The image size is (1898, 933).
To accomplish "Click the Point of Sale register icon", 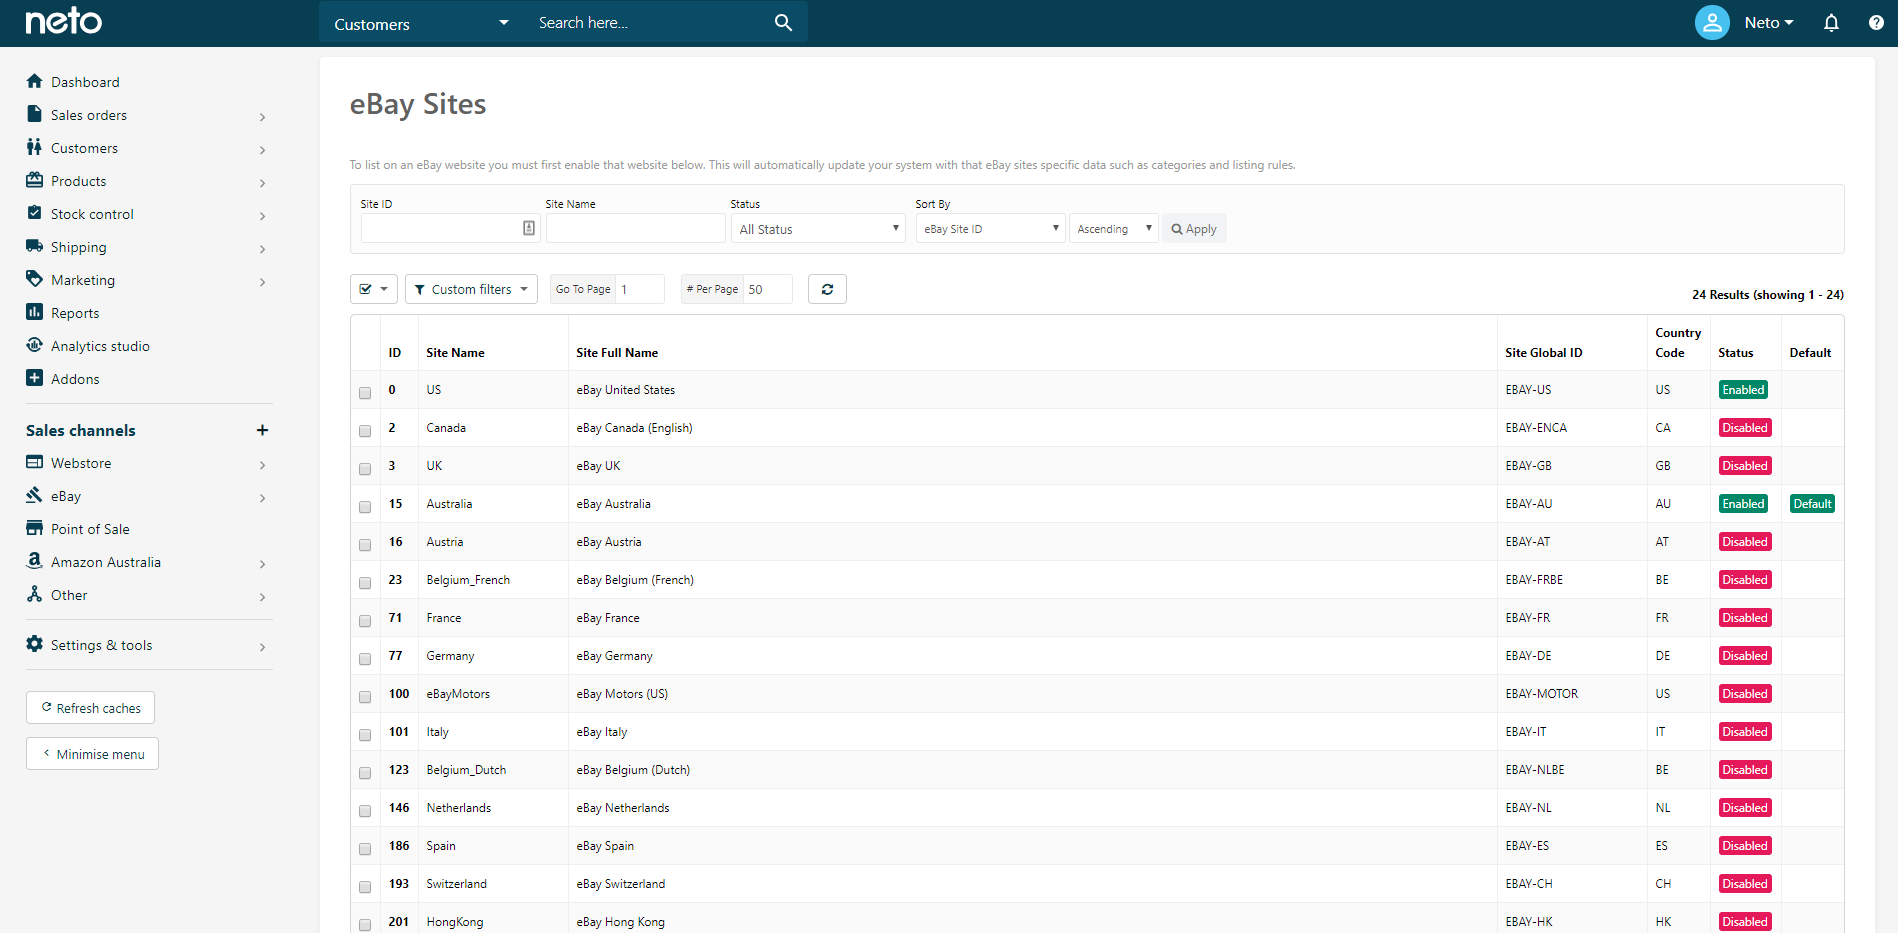I will coord(35,528).
